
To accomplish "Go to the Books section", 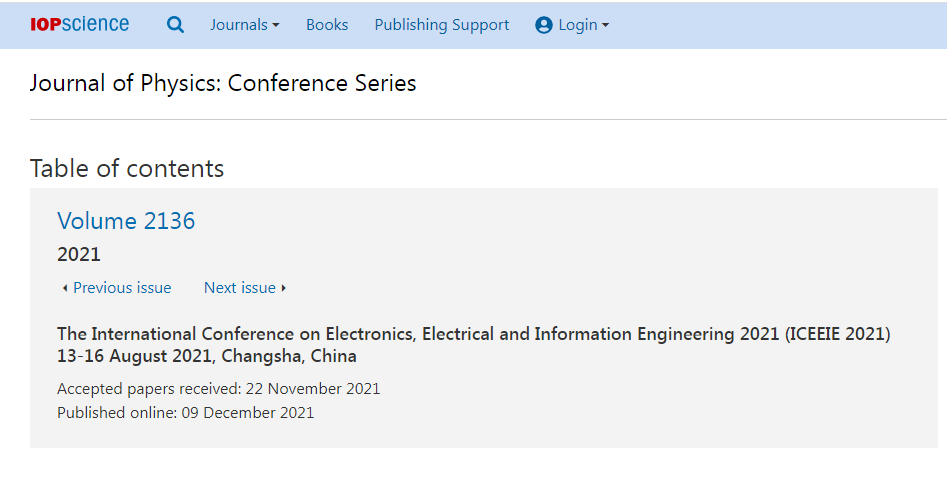I will point(327,25).
